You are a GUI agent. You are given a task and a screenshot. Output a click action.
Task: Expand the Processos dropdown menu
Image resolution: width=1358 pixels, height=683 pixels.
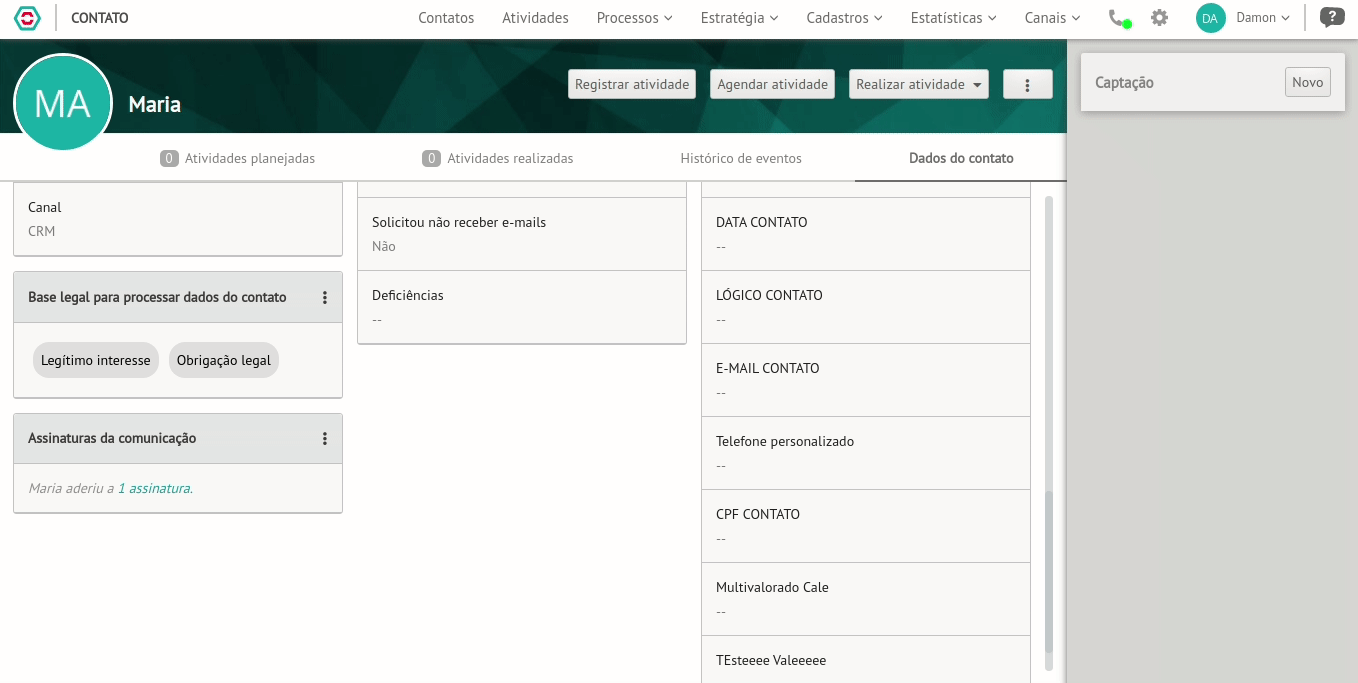634,18
